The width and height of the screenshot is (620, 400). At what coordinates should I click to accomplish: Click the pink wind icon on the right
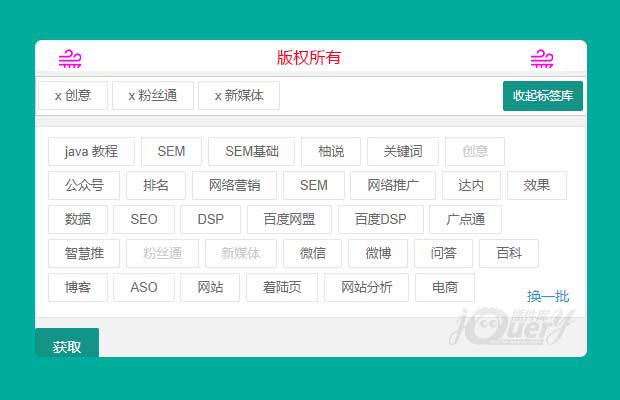(x=542, y=58)
